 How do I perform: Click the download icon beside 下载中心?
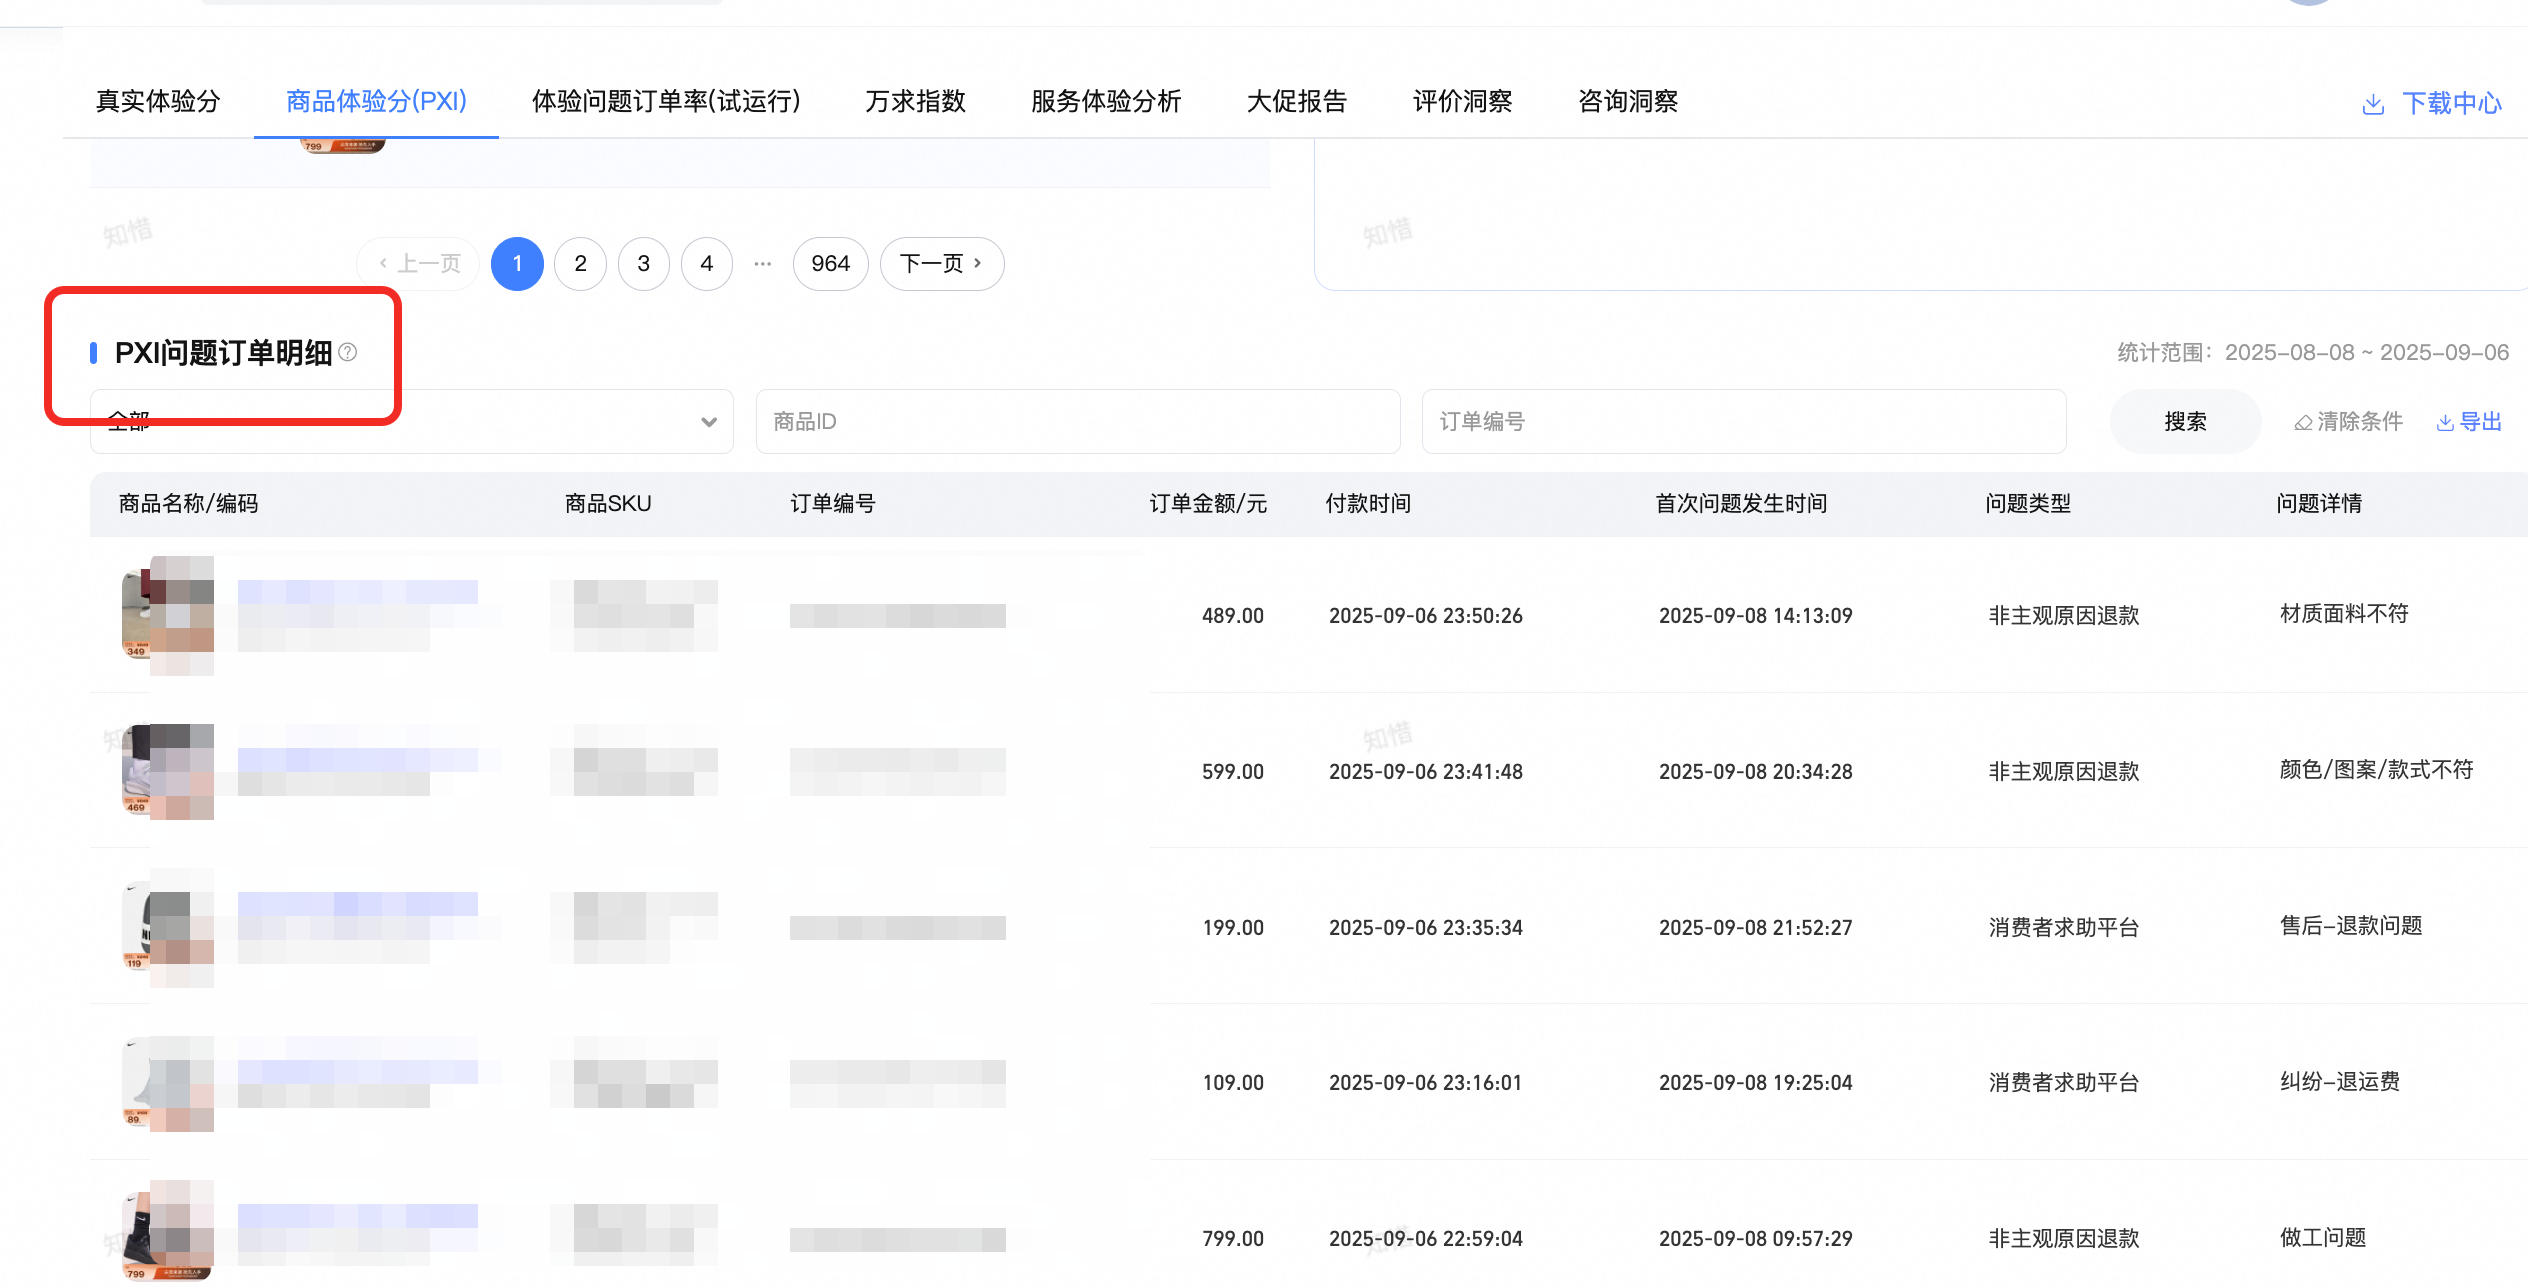coord(2373,104)
